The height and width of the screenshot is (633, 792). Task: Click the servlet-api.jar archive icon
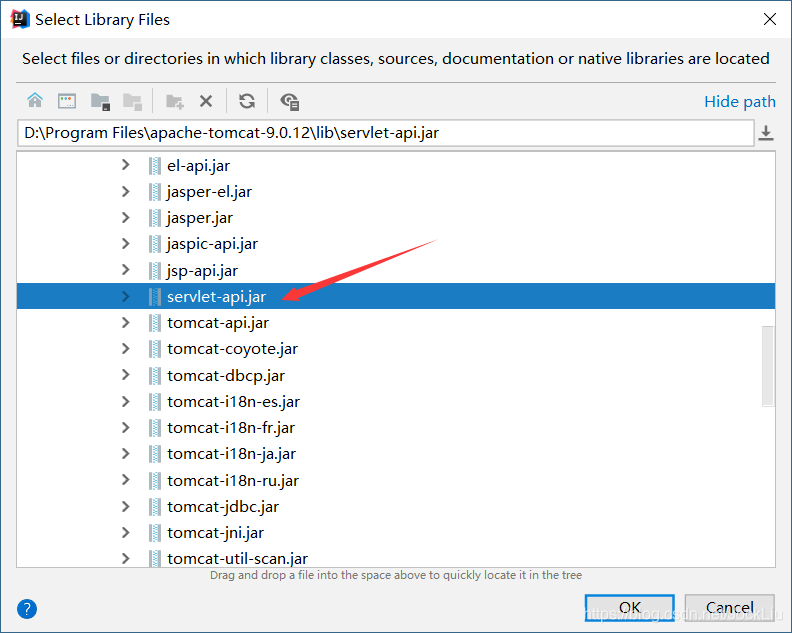point(155,297)
